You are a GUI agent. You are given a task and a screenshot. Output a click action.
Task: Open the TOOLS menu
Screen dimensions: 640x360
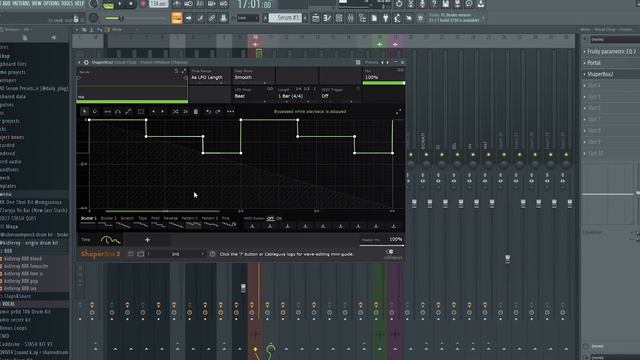67,3
